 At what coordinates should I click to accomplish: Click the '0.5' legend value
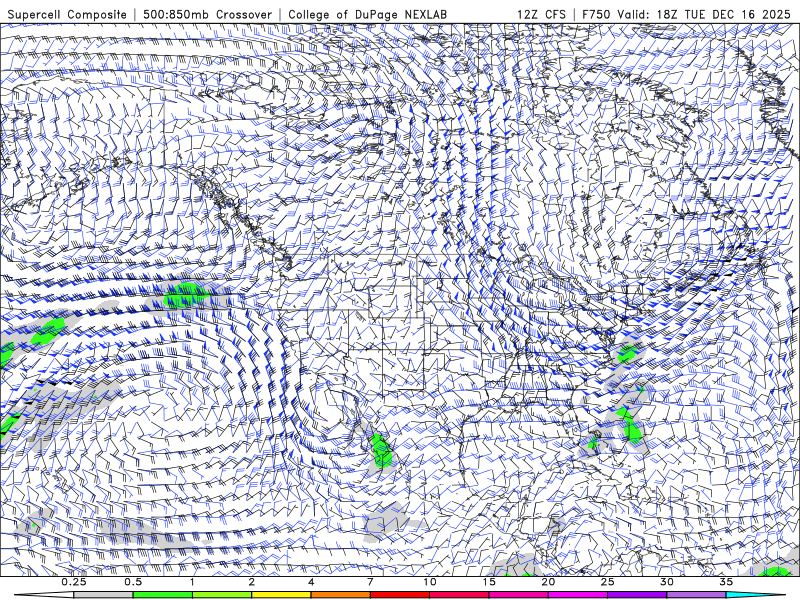point(133,582)
